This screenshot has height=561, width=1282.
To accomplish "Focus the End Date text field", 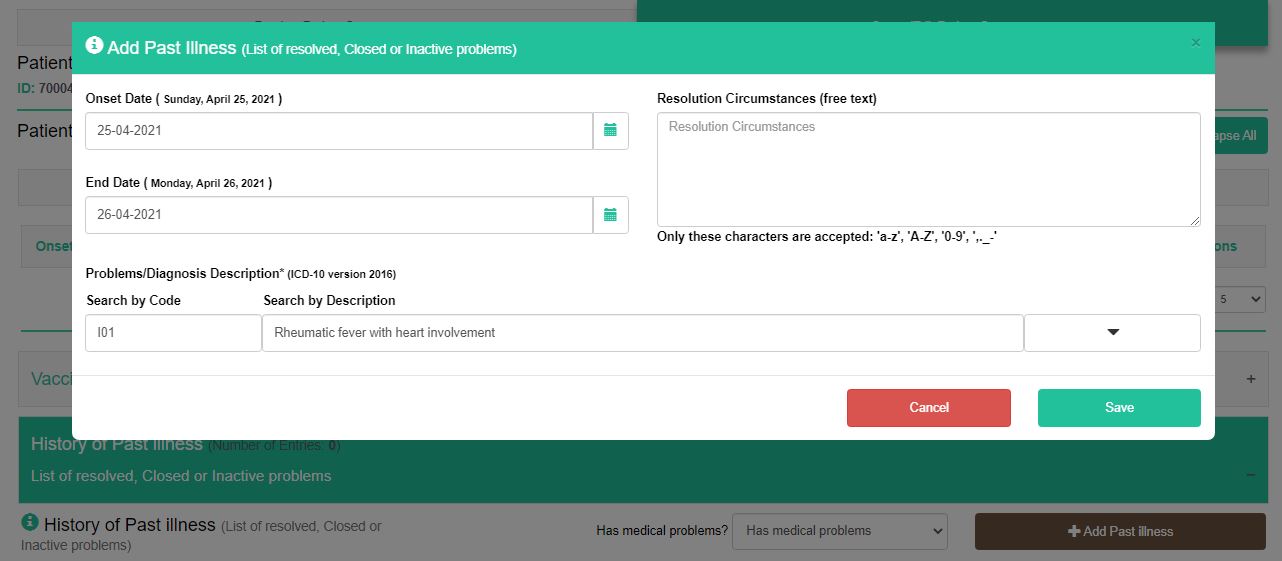I will pyautogui.click(x=339, y=215).
